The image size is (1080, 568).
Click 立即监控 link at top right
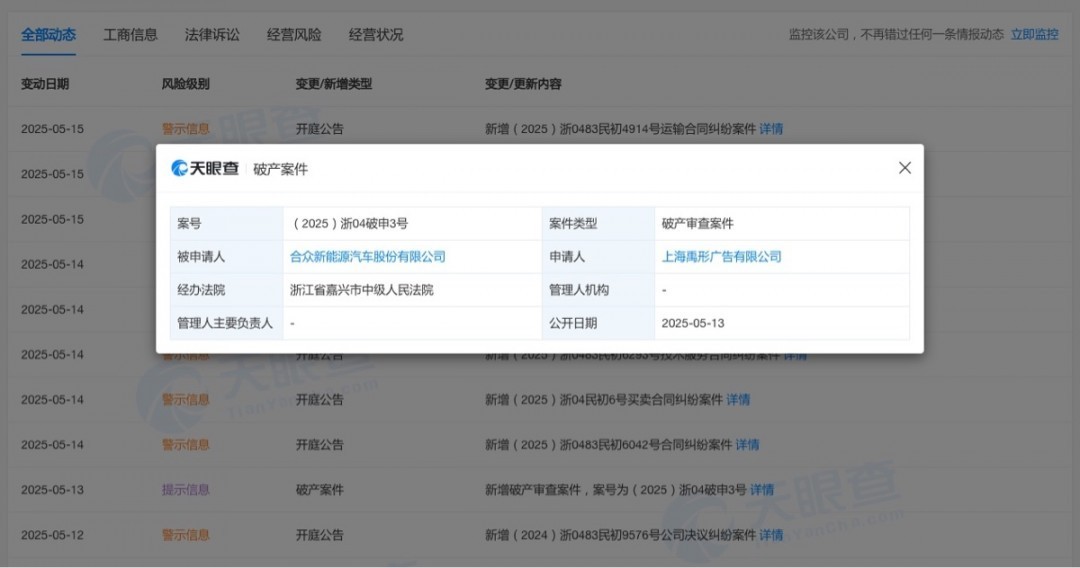[1035, 34]
